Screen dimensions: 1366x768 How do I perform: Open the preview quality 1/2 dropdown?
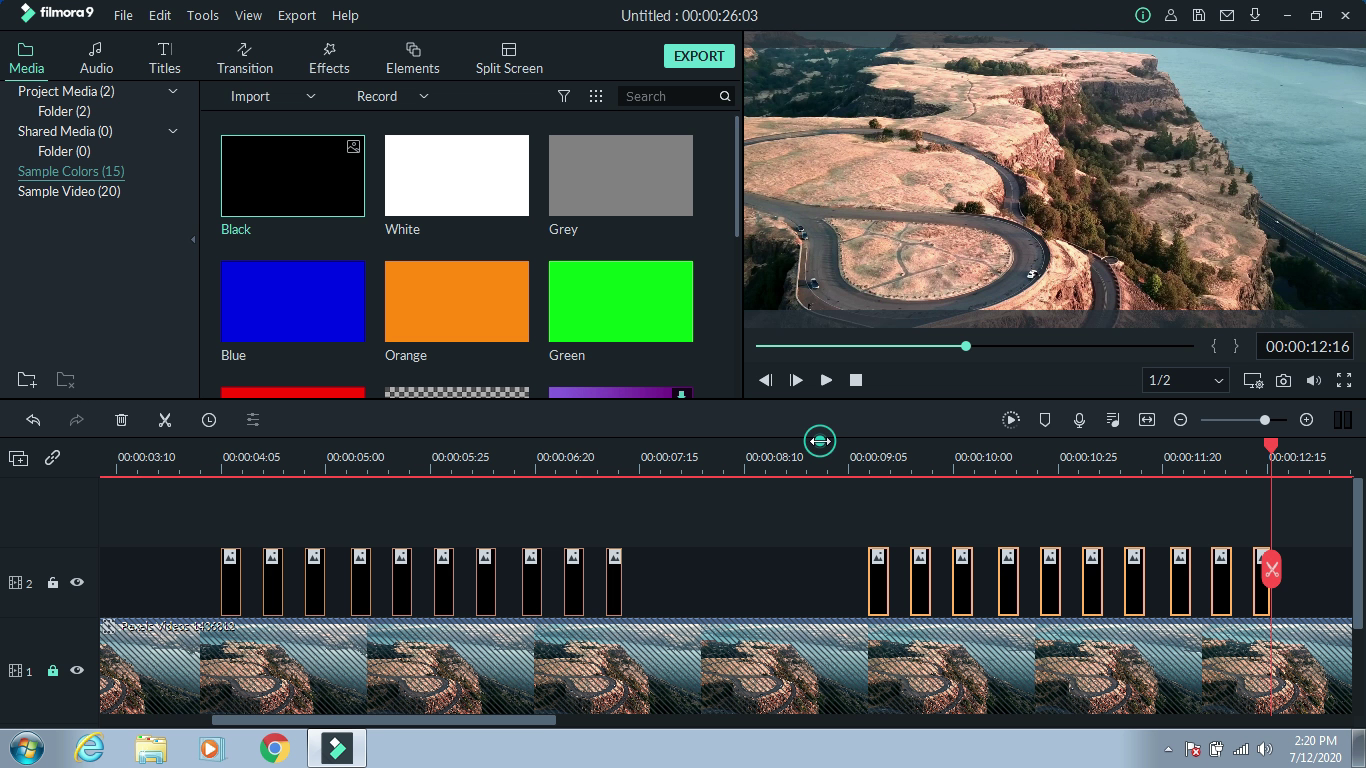coord(1185,380)
